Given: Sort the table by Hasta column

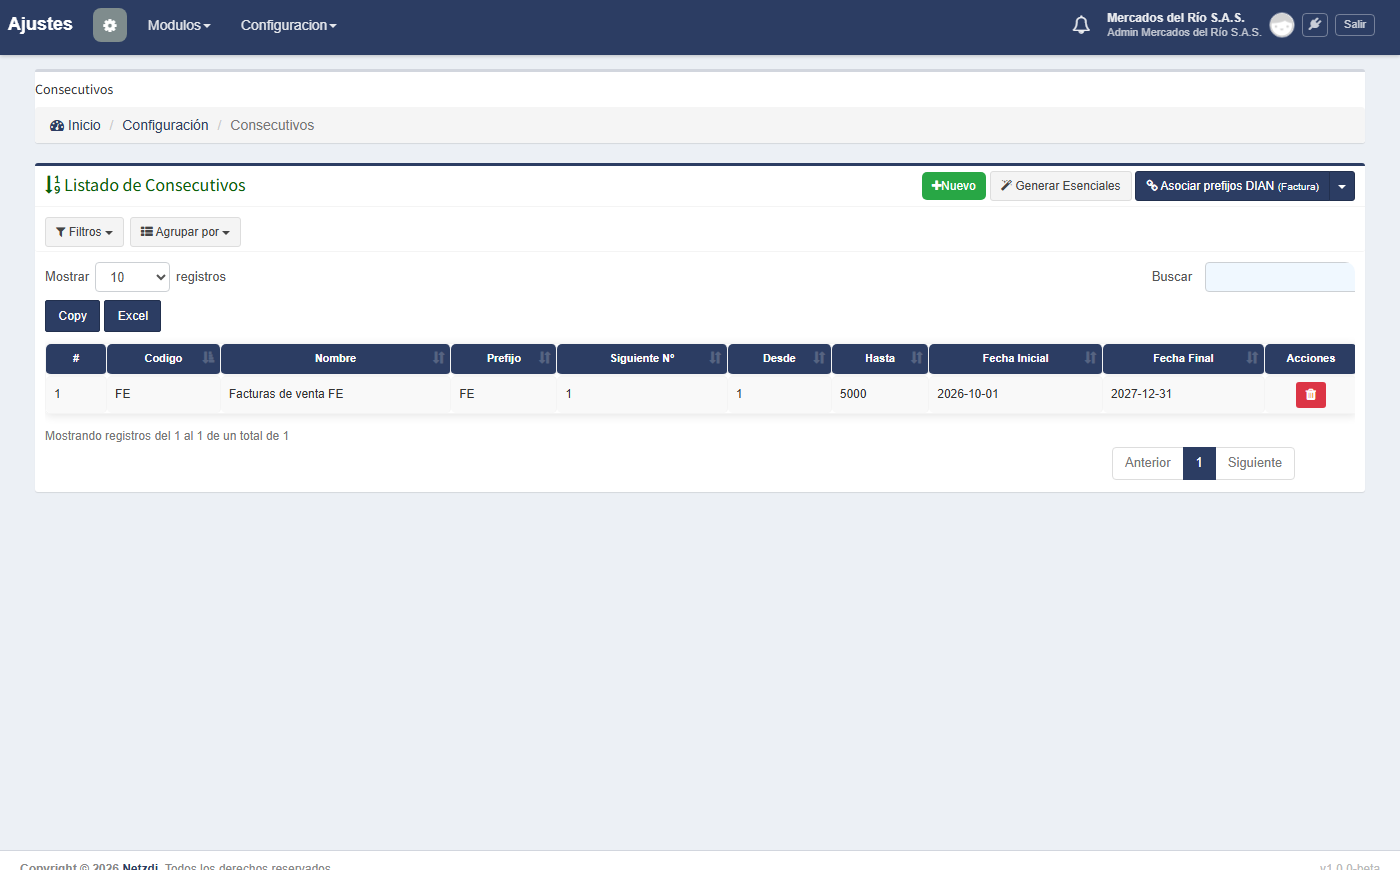Looking at the screenshot, I should pyautogui.click(x=880, y=359).
